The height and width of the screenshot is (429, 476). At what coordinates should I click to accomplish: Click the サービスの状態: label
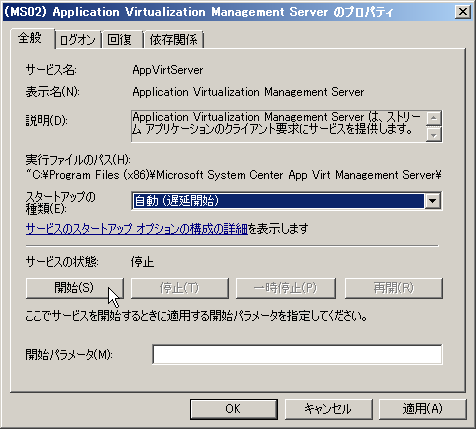coord(62,262)
